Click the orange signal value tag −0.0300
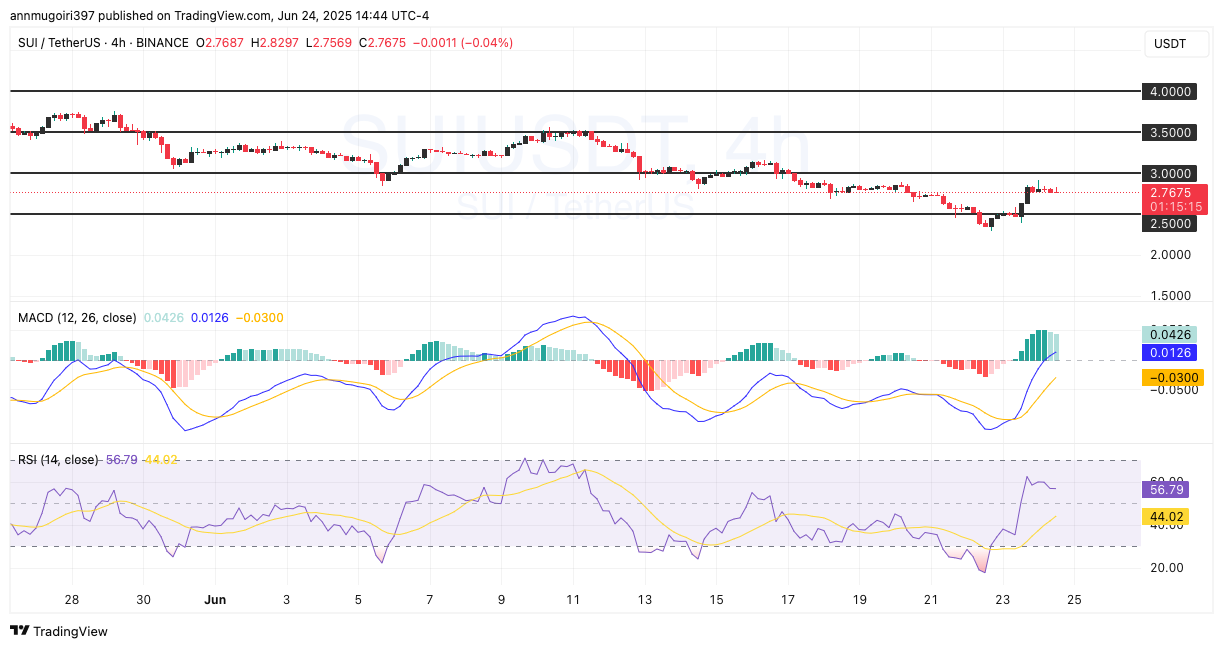Viewport: 1223px width, 648px height. tap(1172, 377)
